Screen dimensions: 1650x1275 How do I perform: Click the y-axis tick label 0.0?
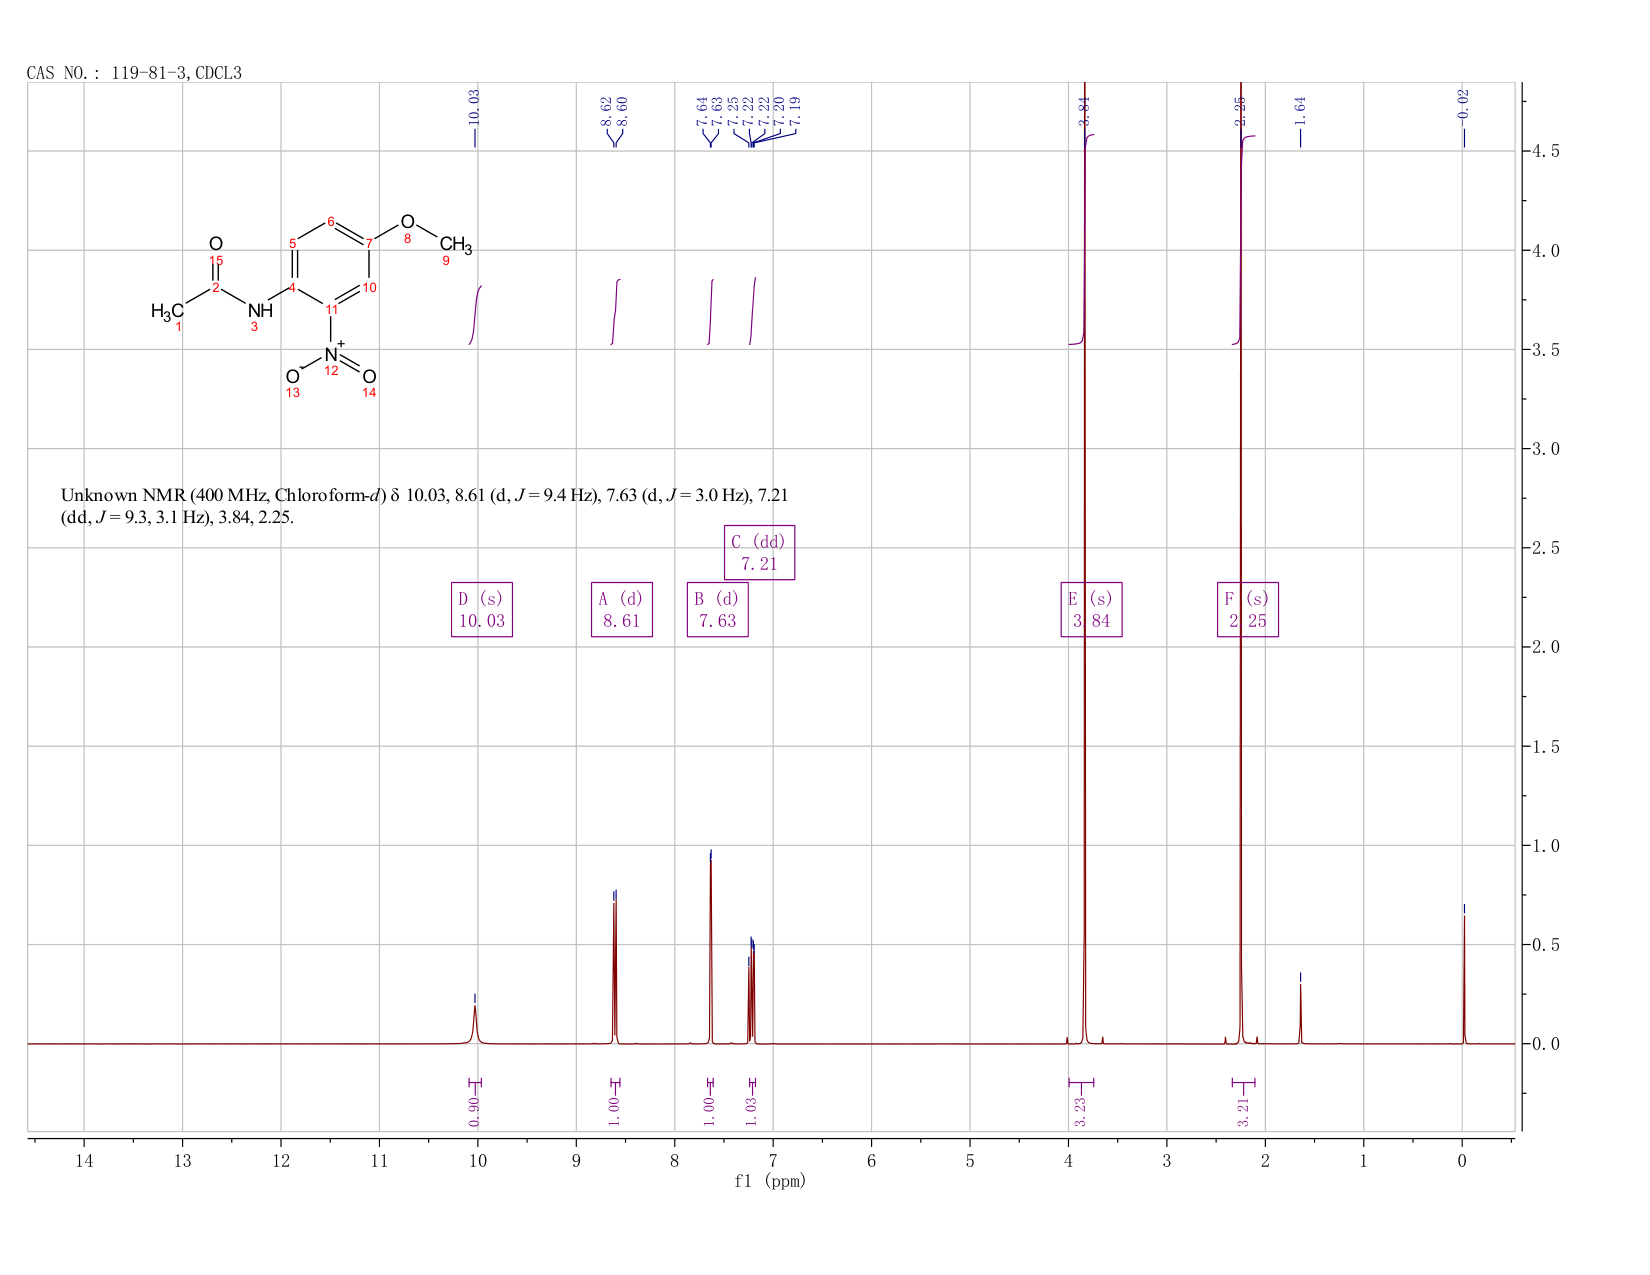coord(1545,1044)
